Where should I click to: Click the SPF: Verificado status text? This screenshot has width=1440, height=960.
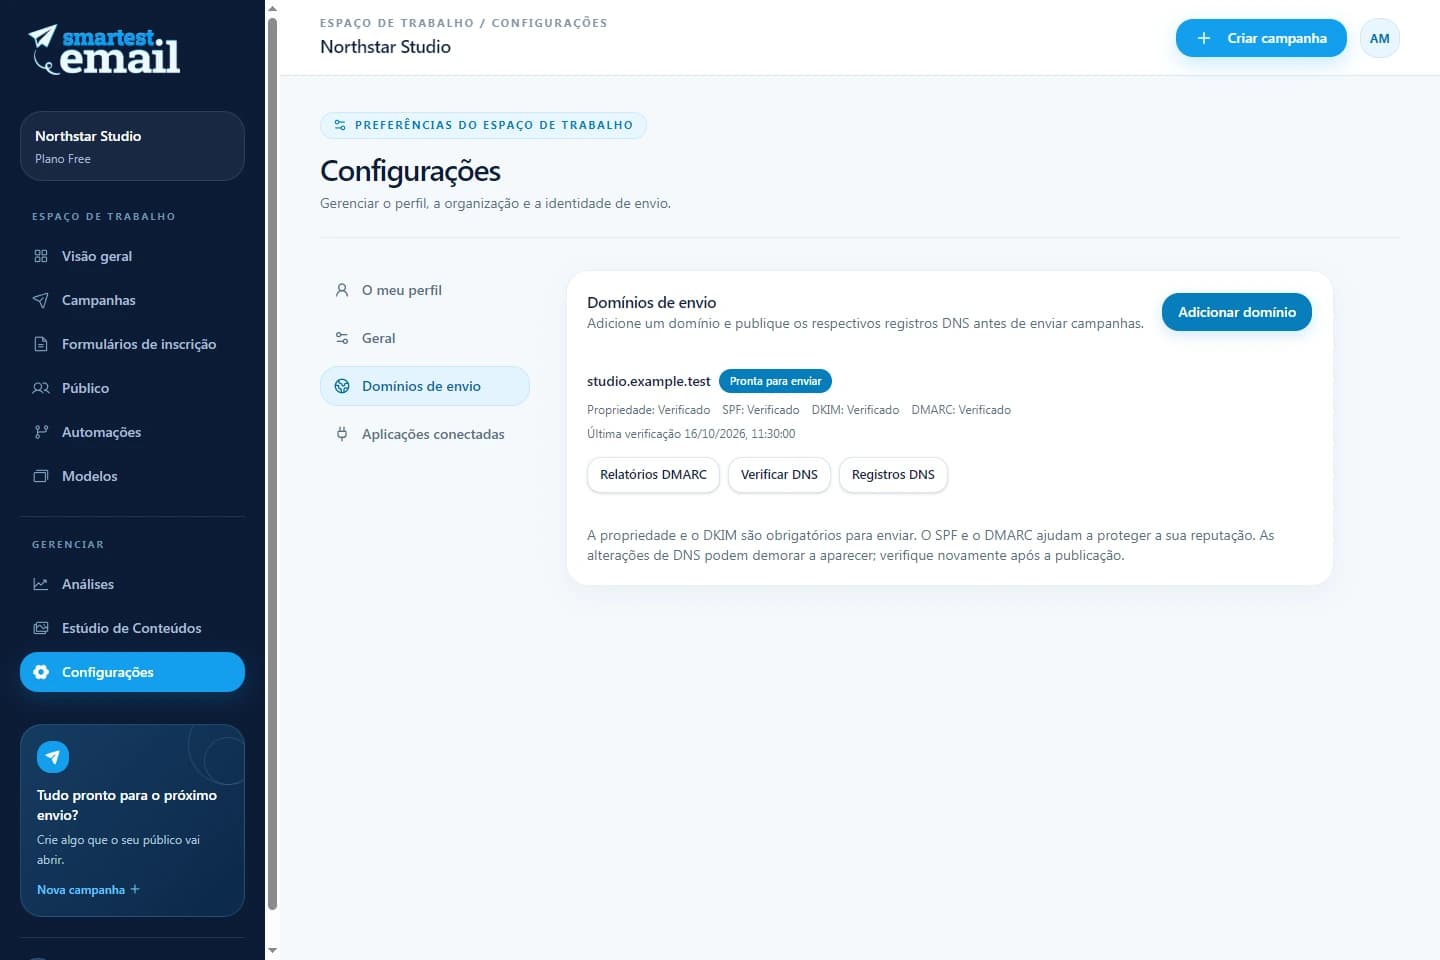pos(761,410)
